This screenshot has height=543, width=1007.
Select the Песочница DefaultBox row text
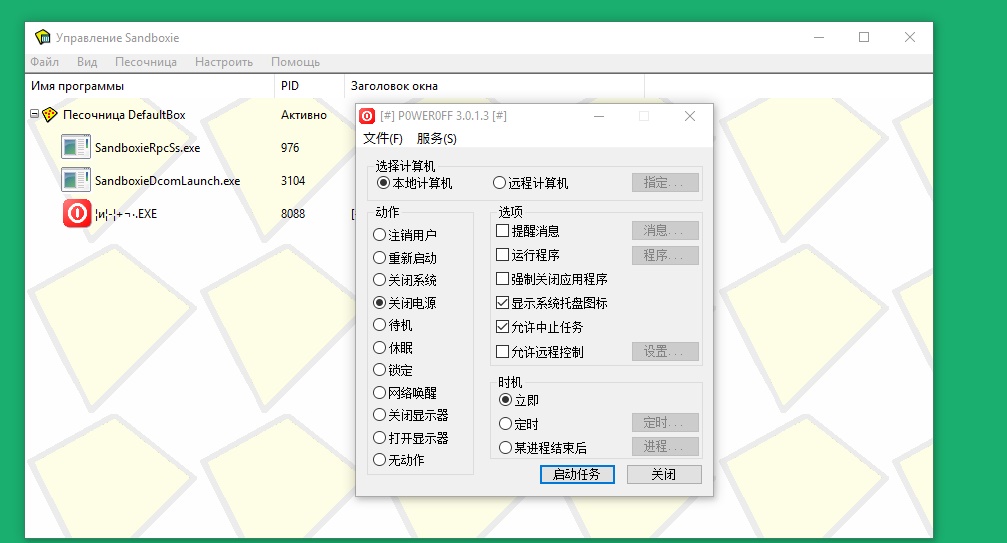click(x=124, y=115)
